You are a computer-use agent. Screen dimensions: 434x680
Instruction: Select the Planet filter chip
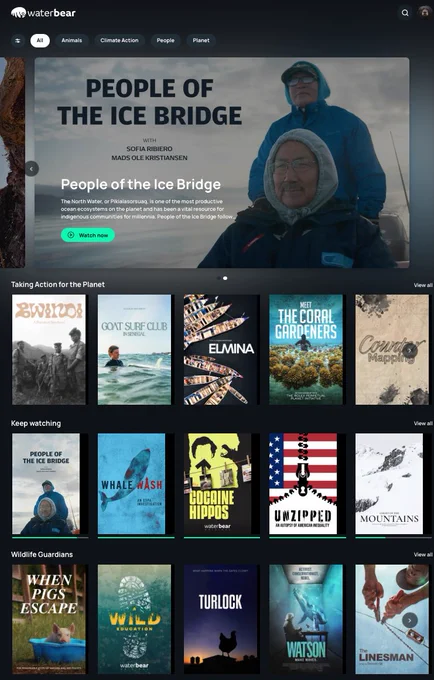tap(201, 40)
